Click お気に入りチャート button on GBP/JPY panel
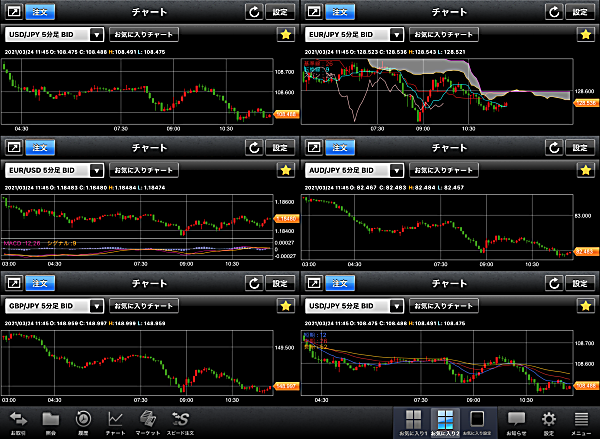The height and width of the screenshot is (439, 600). click(144, 306)
